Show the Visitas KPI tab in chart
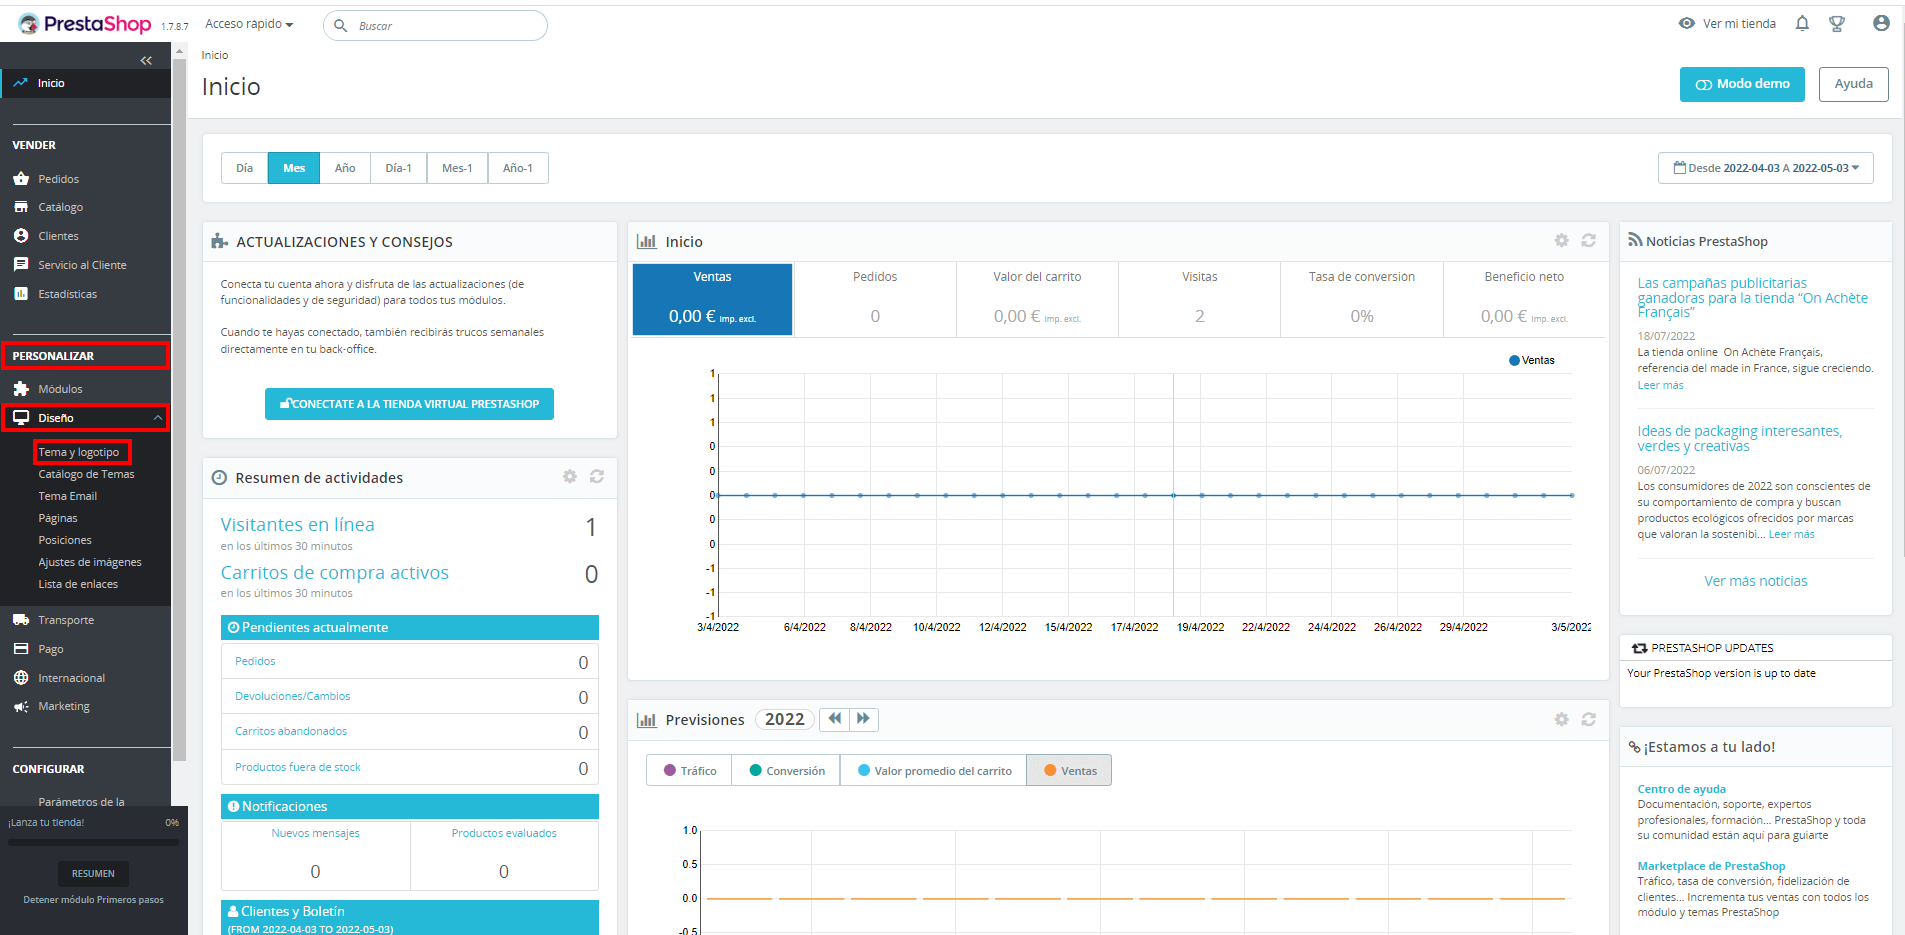 point(1200,299)
